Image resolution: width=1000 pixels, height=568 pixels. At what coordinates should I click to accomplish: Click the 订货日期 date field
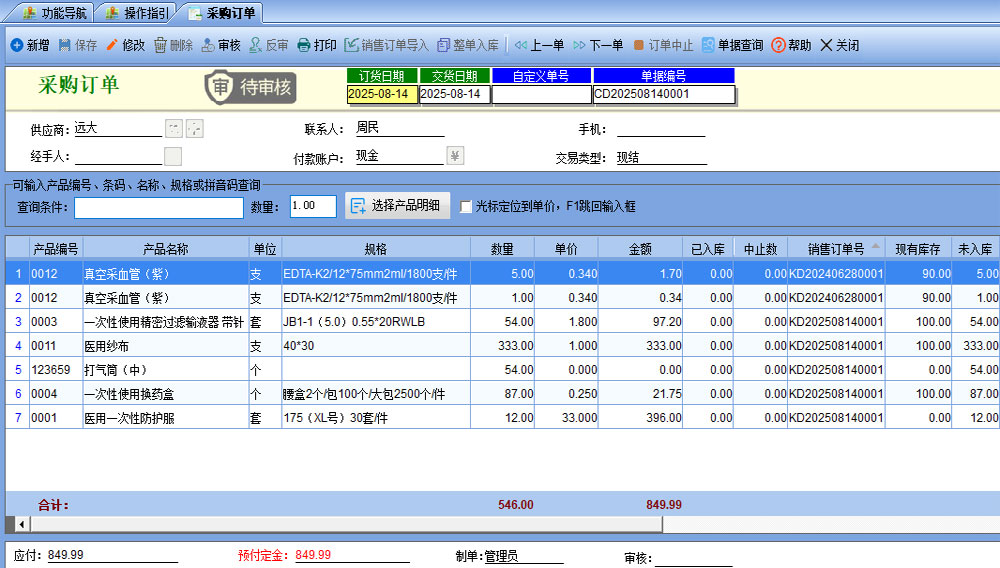382,94
